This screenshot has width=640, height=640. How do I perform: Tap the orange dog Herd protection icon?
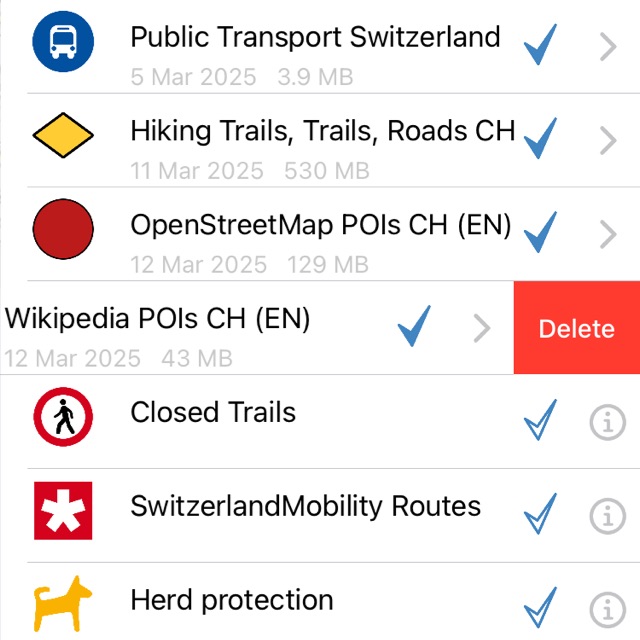click(x=63, y=605)
